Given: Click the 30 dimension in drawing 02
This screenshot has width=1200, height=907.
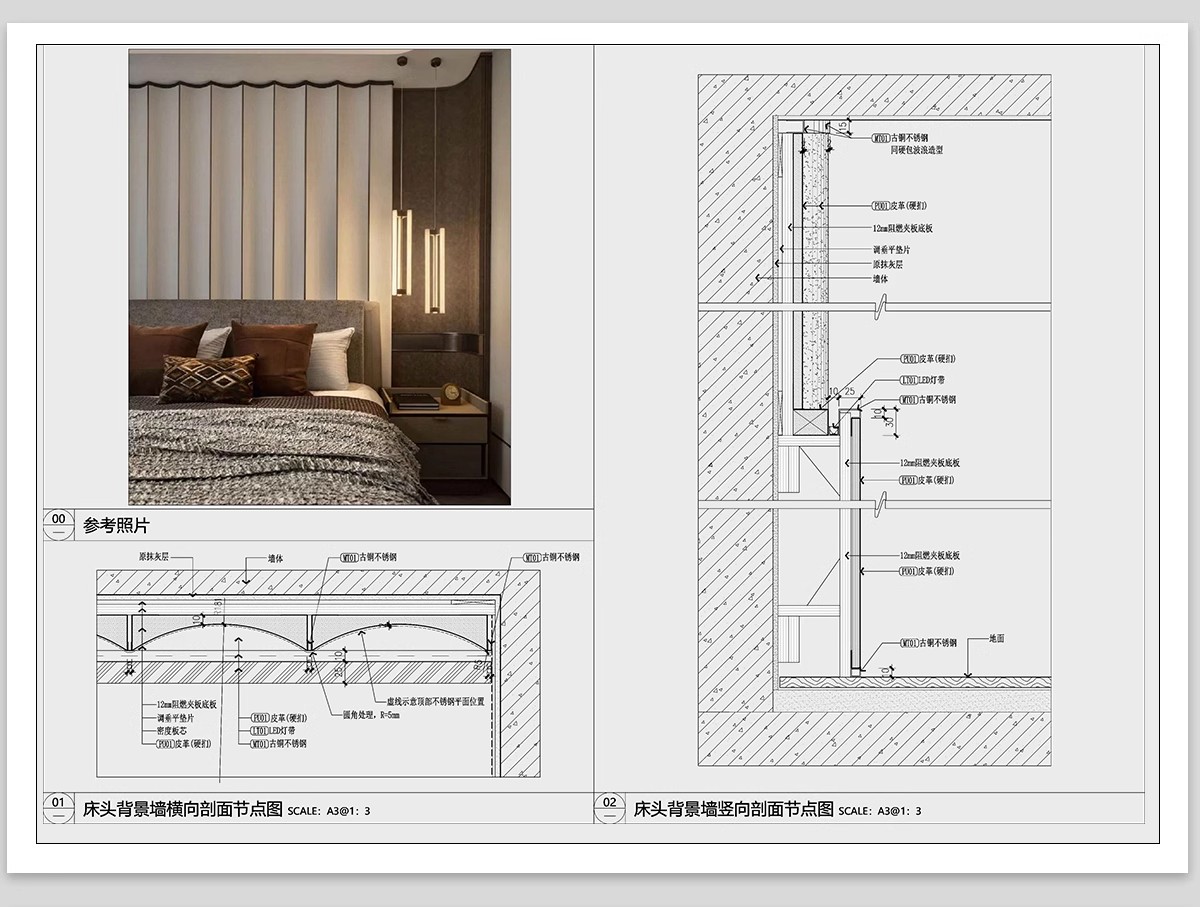Looking at the screenshot, I should tap(888, 424).
